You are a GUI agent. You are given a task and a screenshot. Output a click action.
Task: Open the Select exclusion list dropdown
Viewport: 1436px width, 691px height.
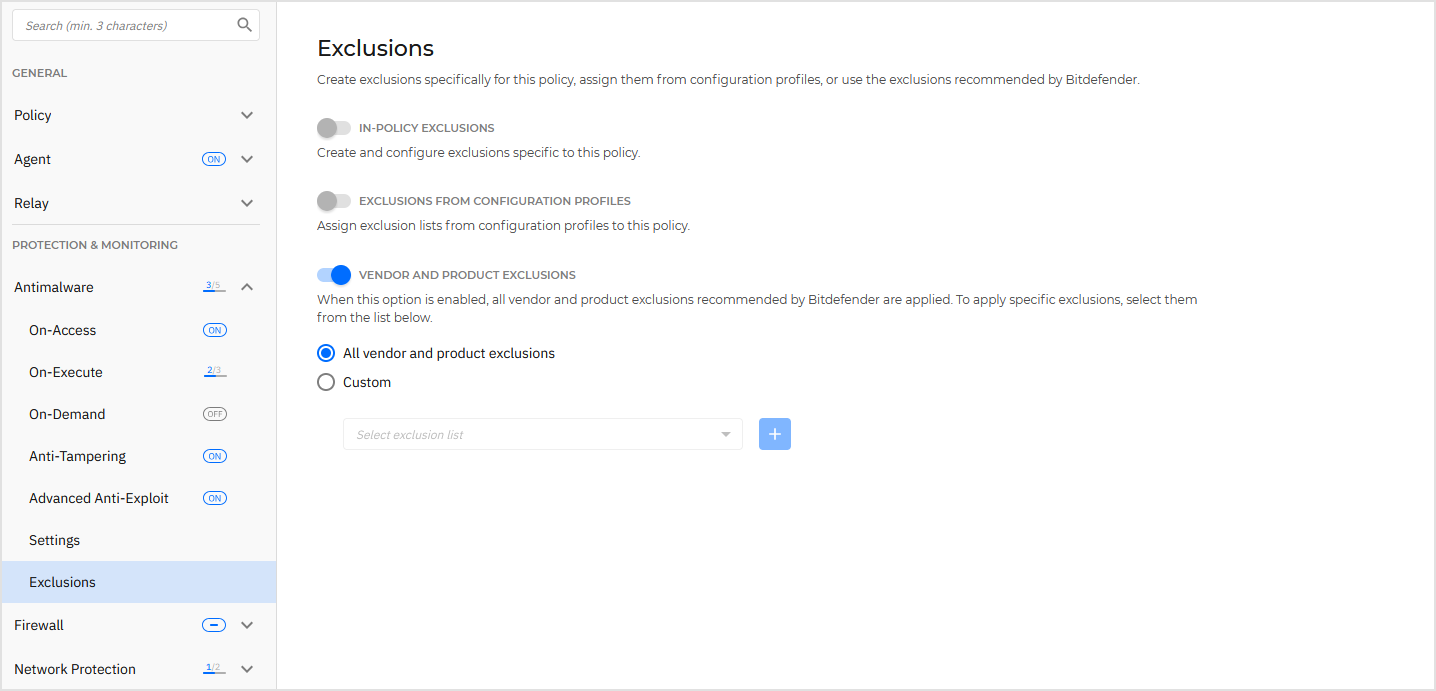pos(542,433)
